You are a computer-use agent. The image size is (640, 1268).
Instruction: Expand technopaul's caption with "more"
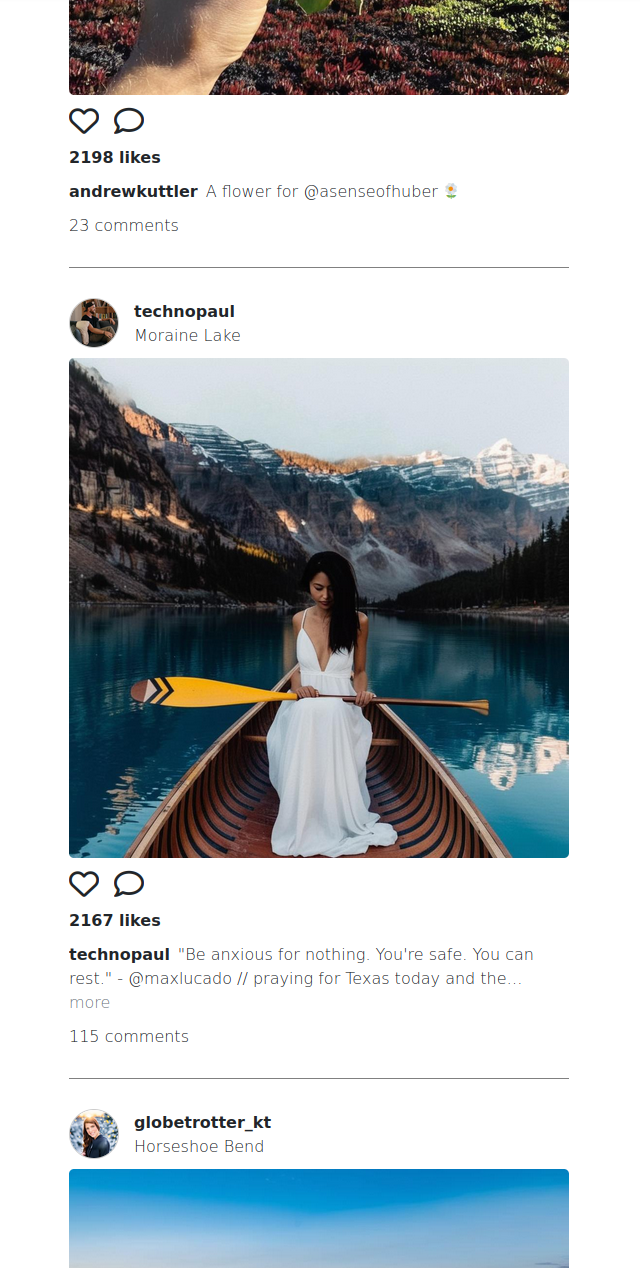[x=89, y=1002]
